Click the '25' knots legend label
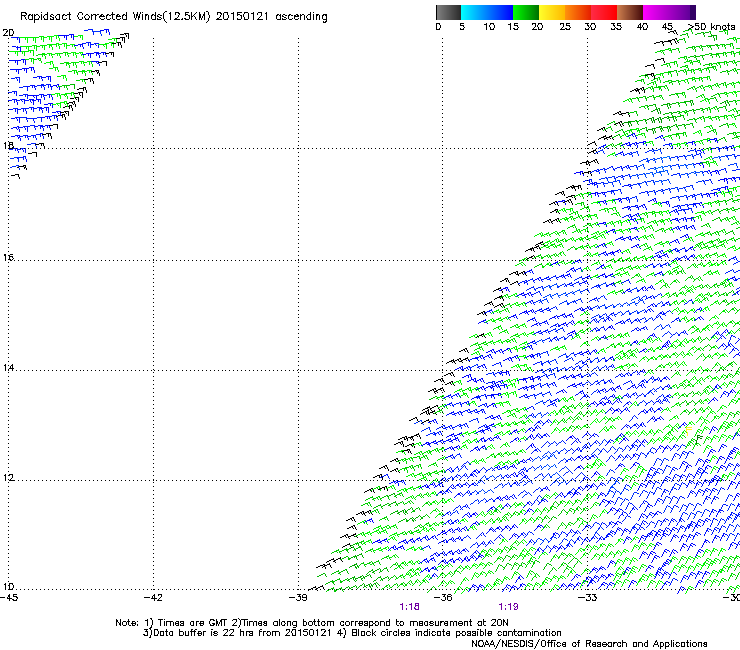 (x=565, y=27)
